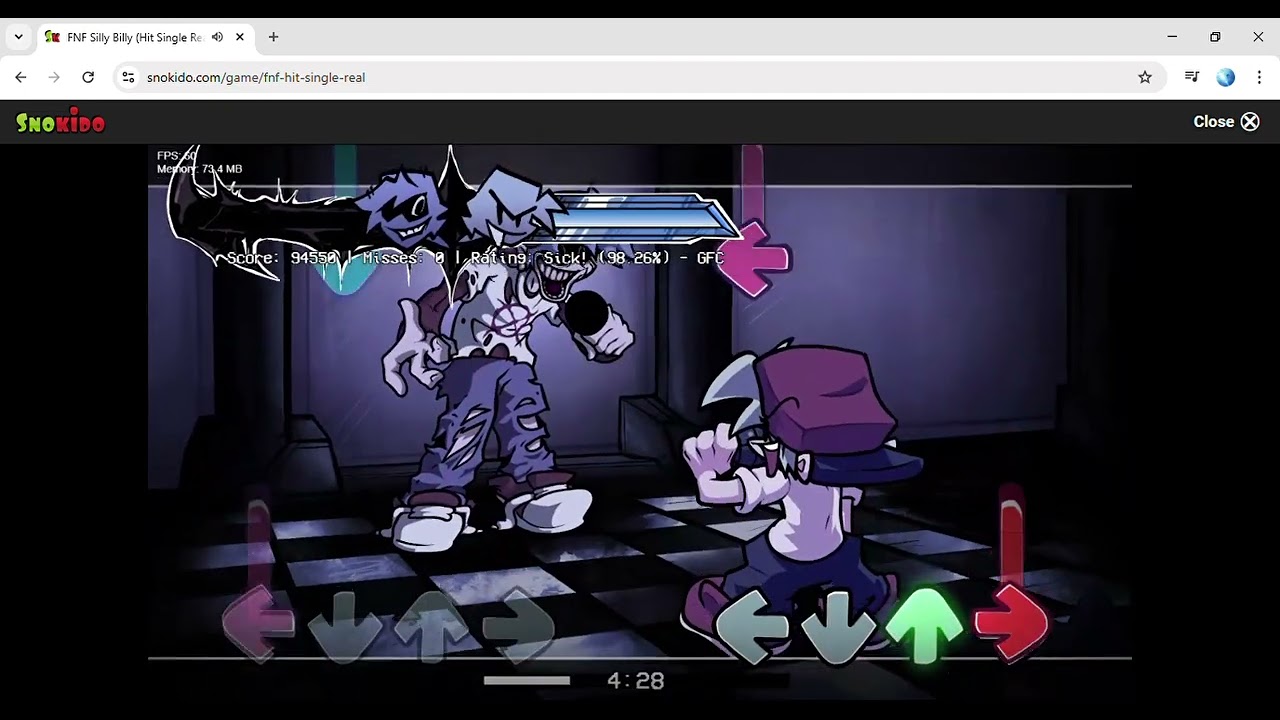Open the media control icon in toolbar

point(1192,77)
